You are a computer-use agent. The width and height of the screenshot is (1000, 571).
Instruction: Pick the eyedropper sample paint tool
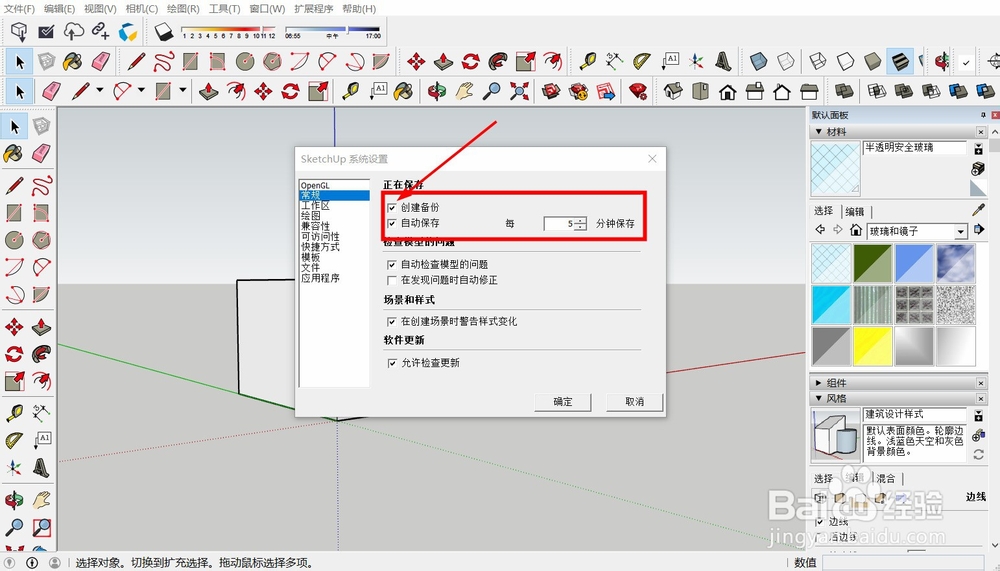coord(978,210)
